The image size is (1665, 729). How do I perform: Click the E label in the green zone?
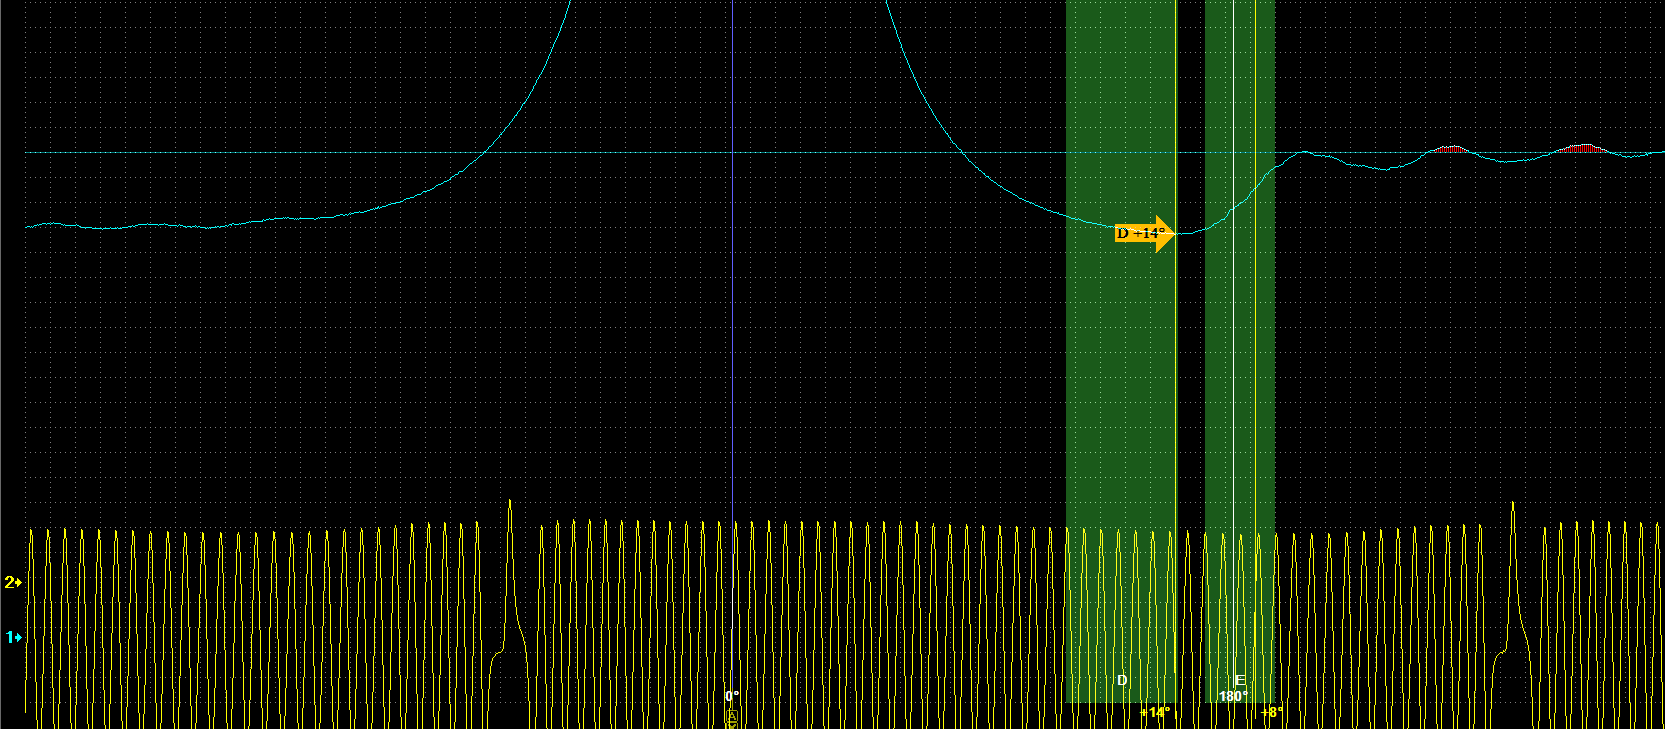point(1240,680)
